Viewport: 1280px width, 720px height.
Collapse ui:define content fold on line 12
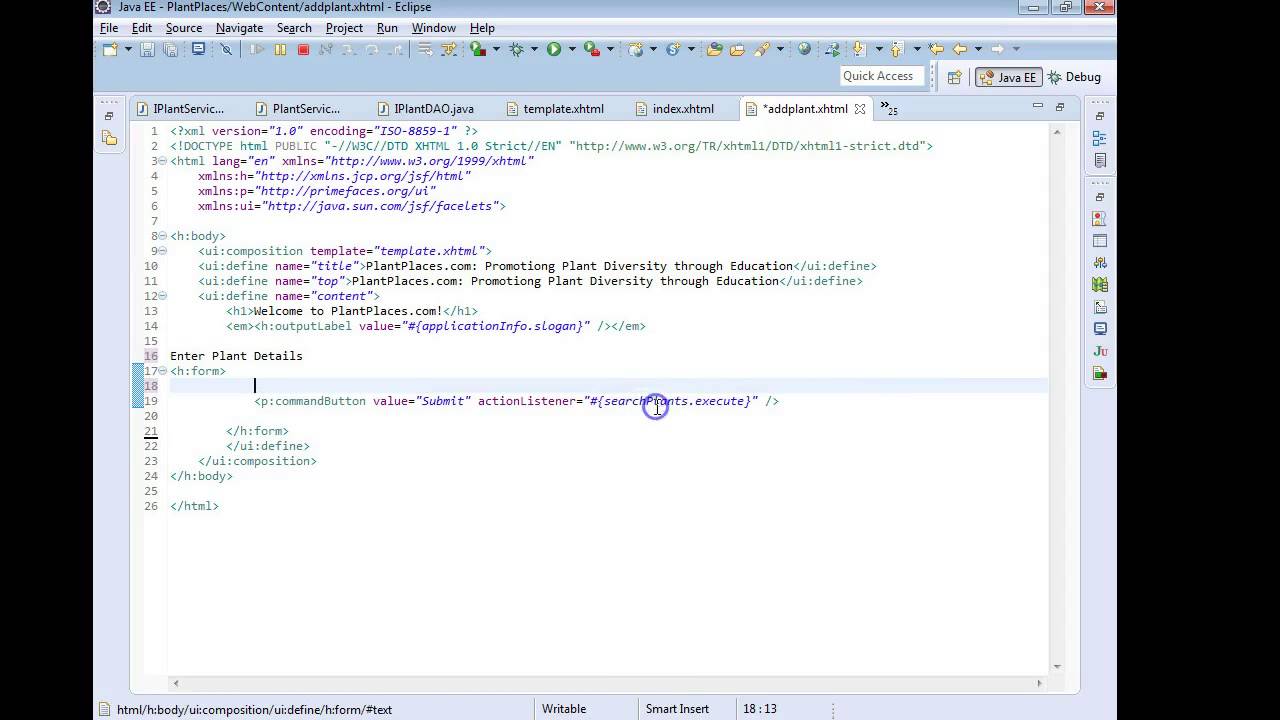[163, 296]
